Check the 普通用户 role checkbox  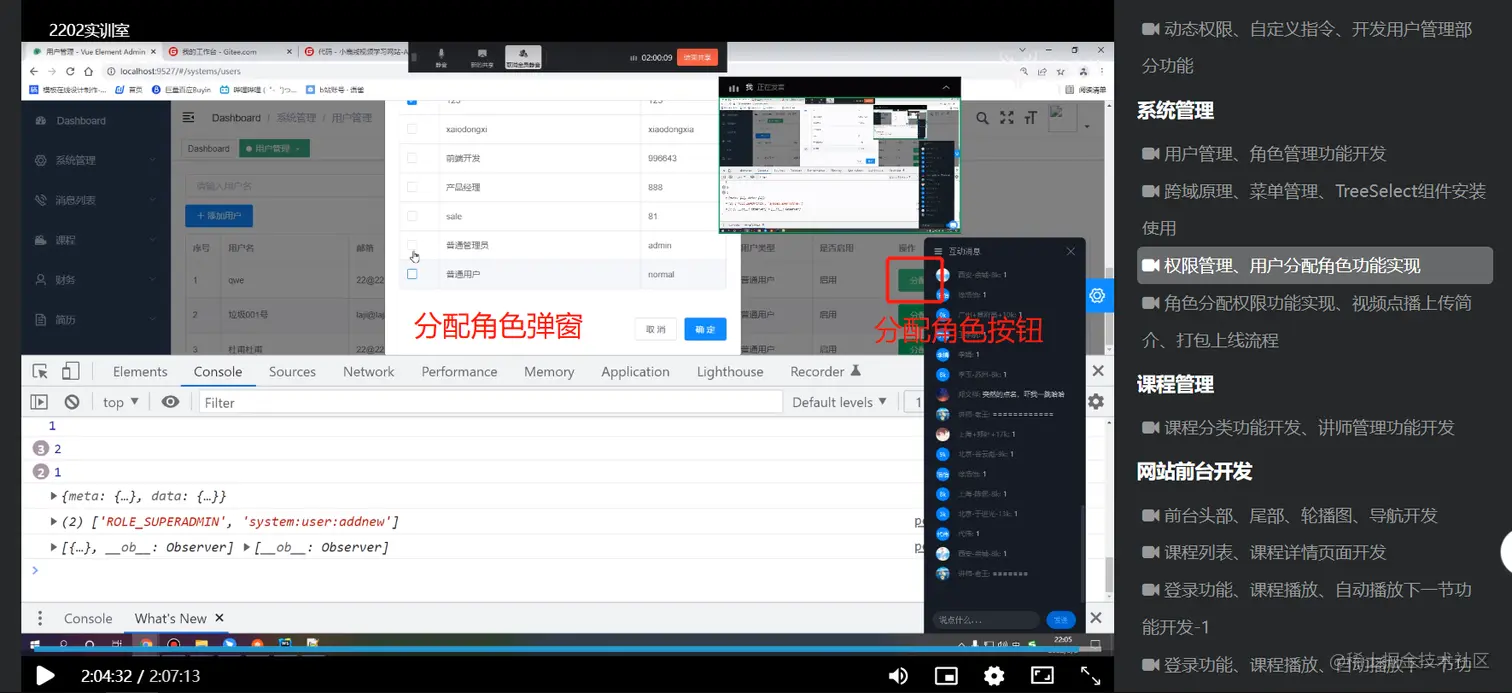point(412,274)
